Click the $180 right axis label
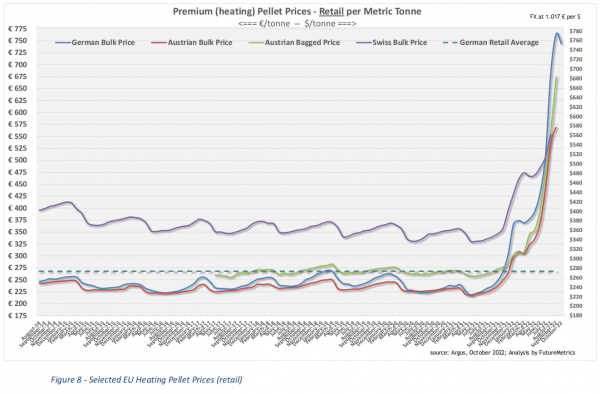 [x=576, y=316]
